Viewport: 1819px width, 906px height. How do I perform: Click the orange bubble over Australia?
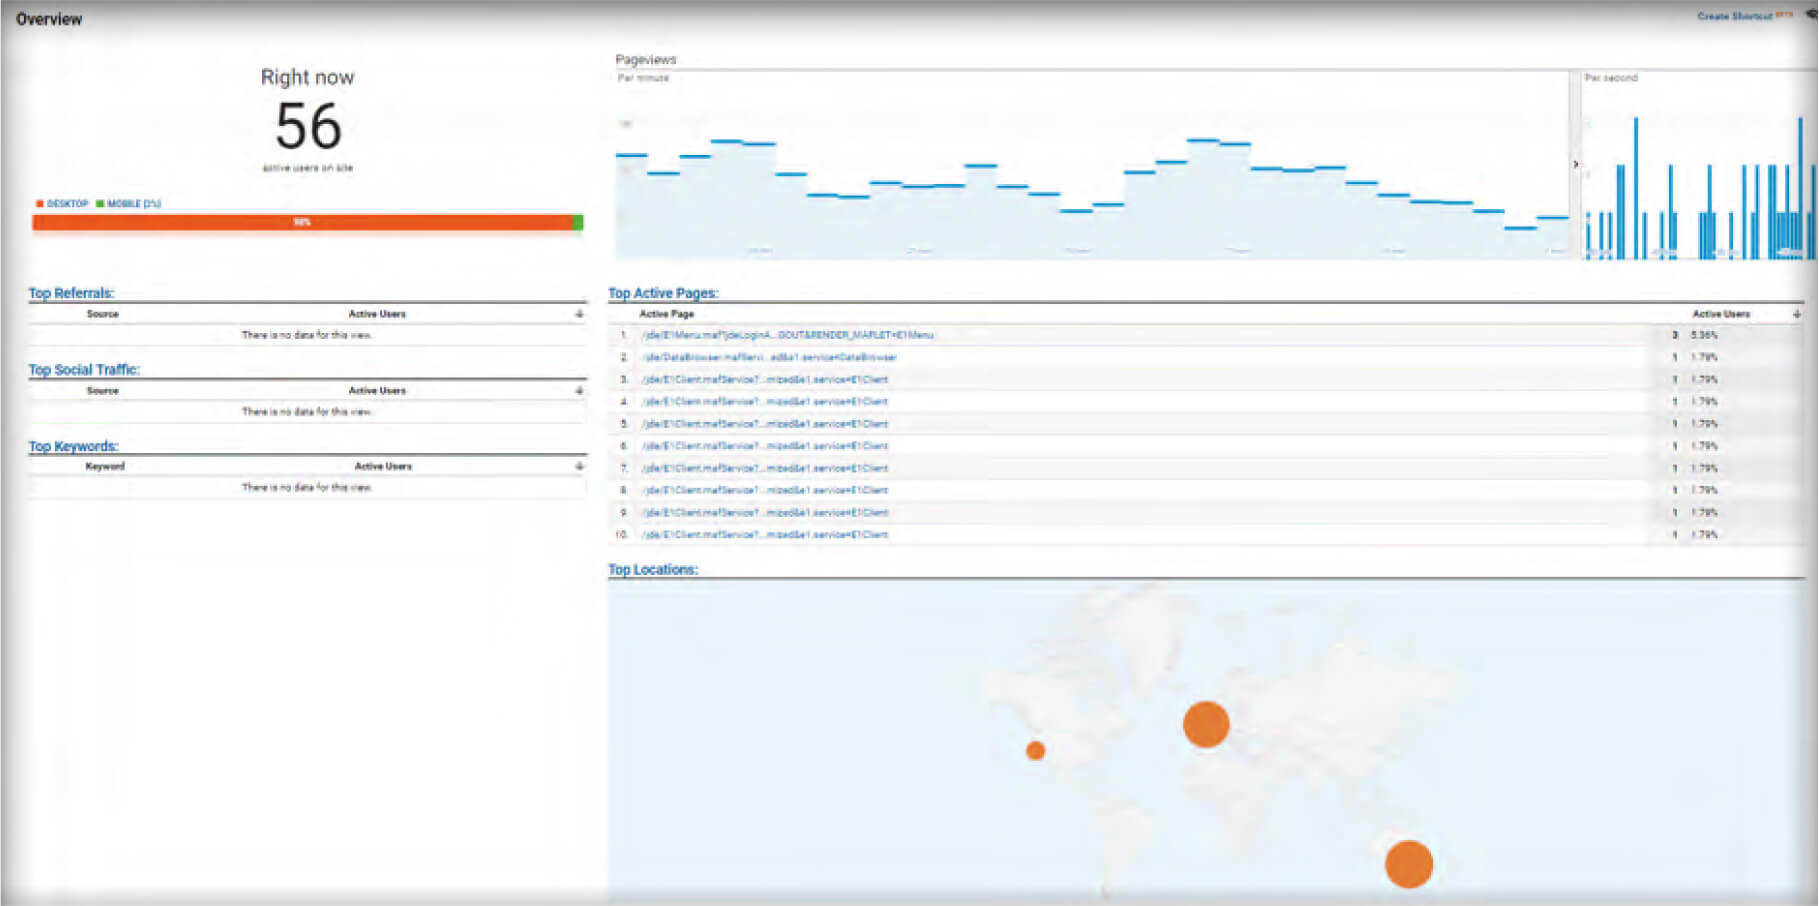point(1408,864)
